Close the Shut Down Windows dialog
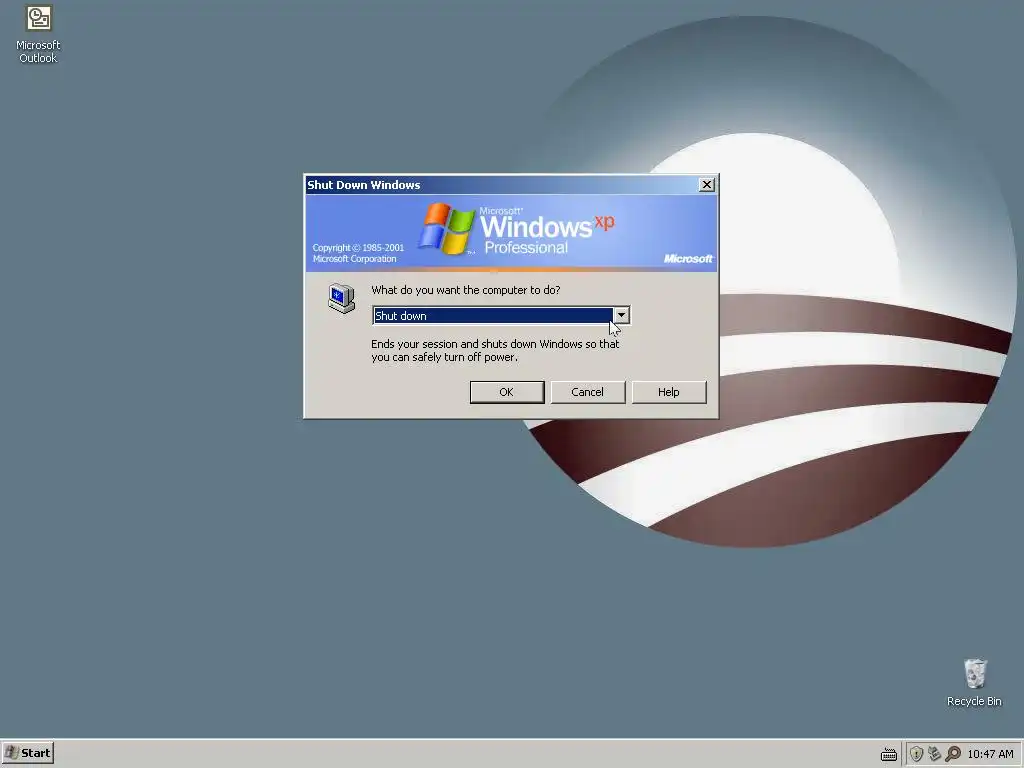This screenshot has width=1024, height=768. pyautogui.click(x=707, y=185)
